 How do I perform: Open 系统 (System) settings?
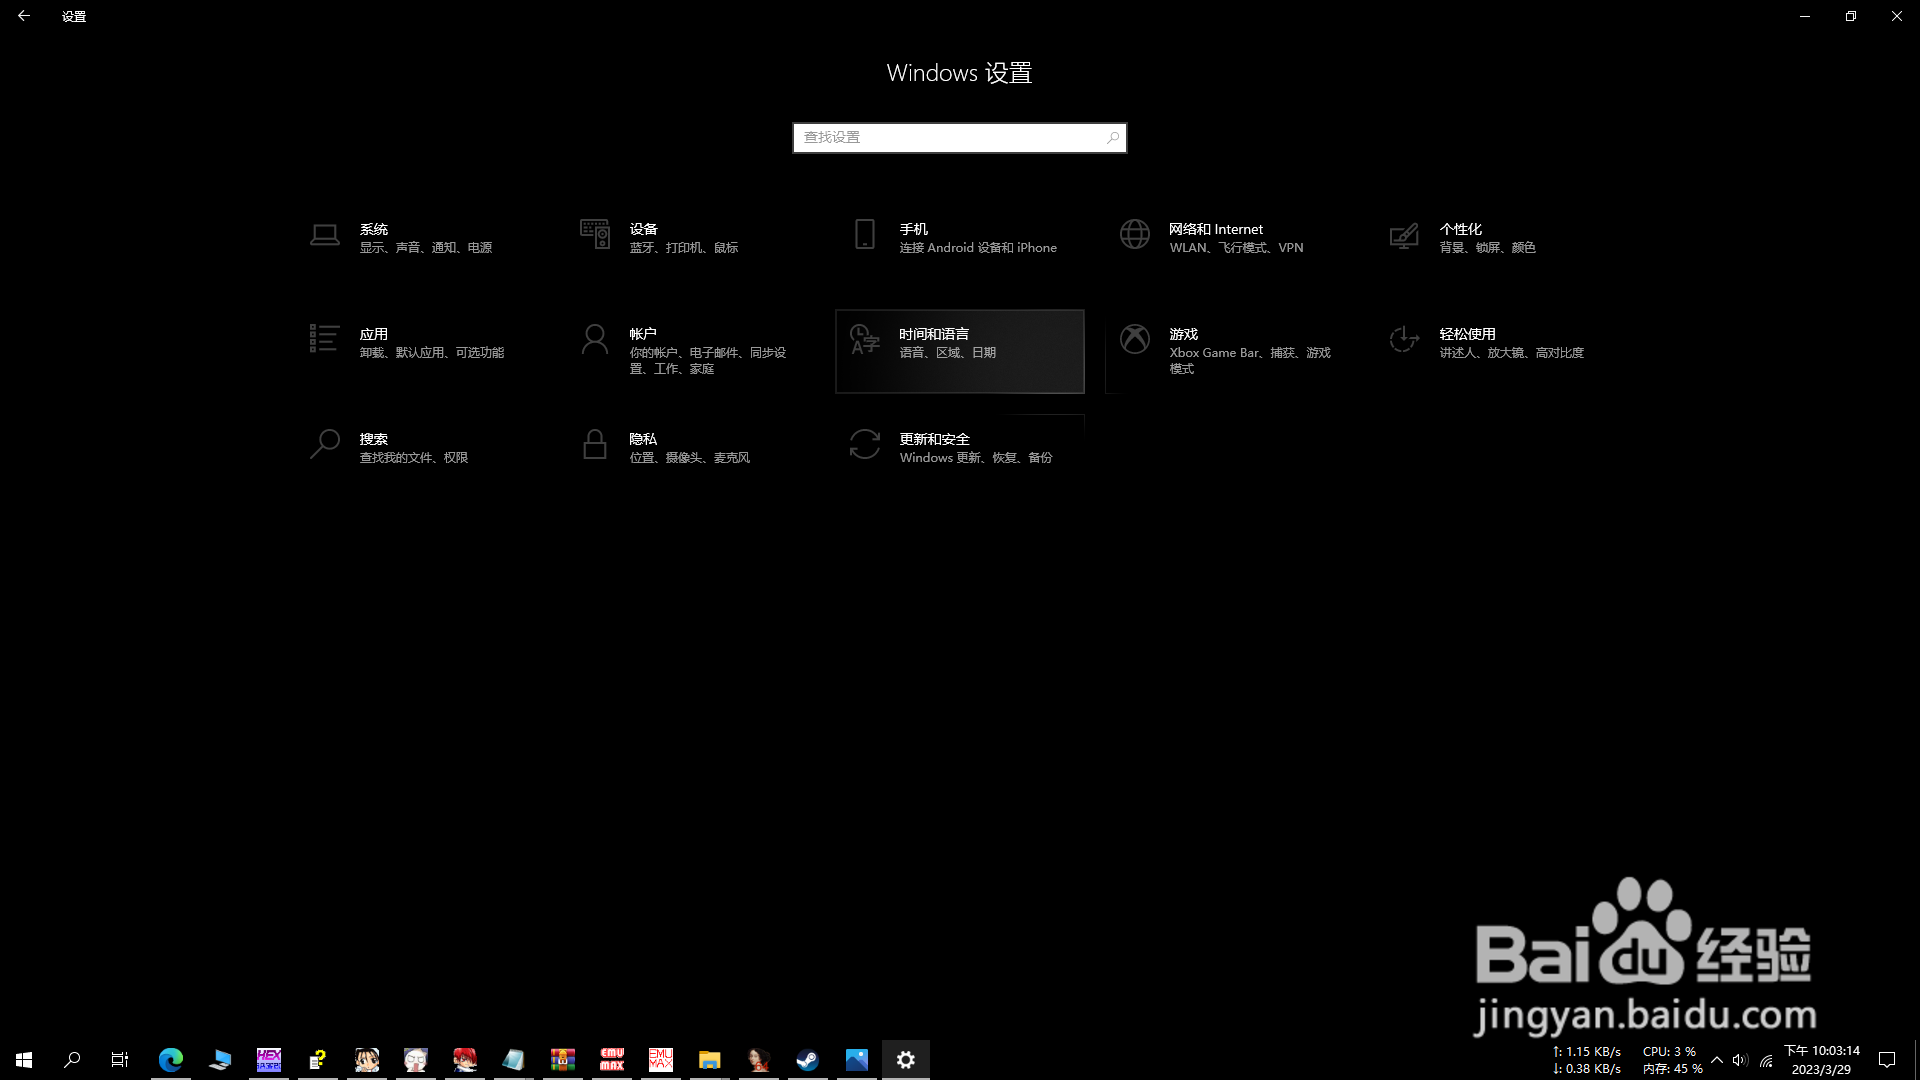[x=410, y=238]
